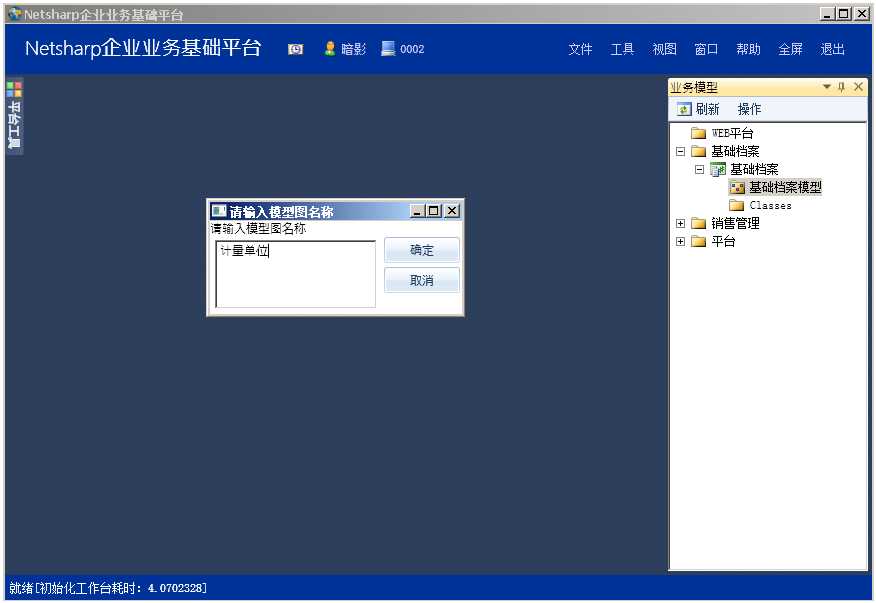Click the 基础档案模型 diagram icon

coord(737,187)
